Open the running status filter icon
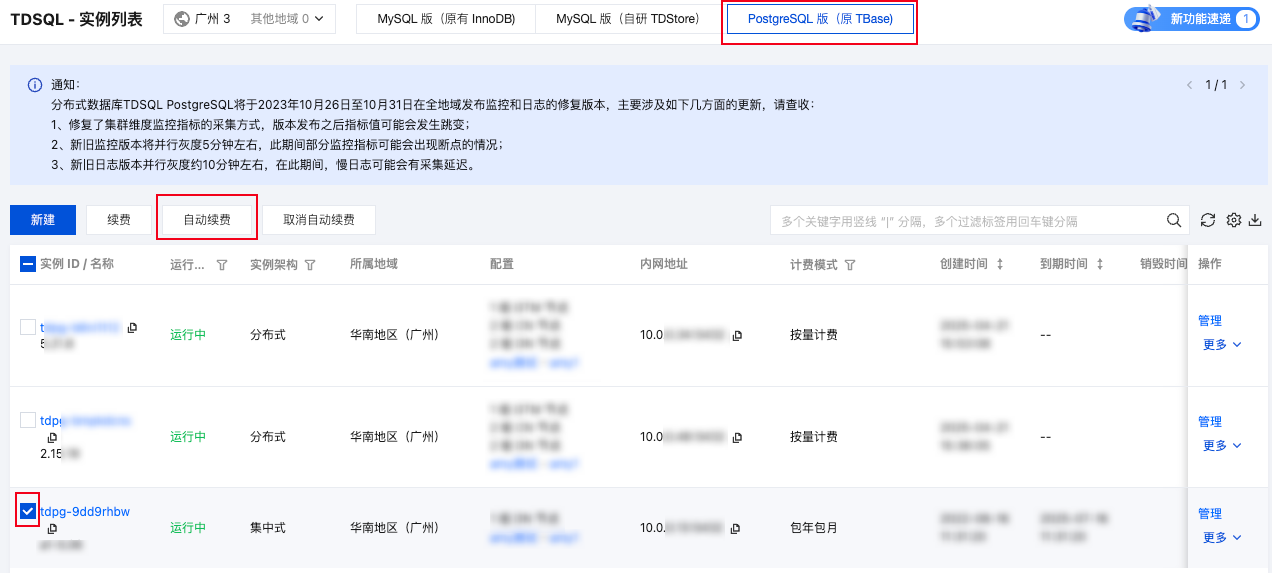Viewport: 1272px width, 573px height. click(x=222, y=265)
